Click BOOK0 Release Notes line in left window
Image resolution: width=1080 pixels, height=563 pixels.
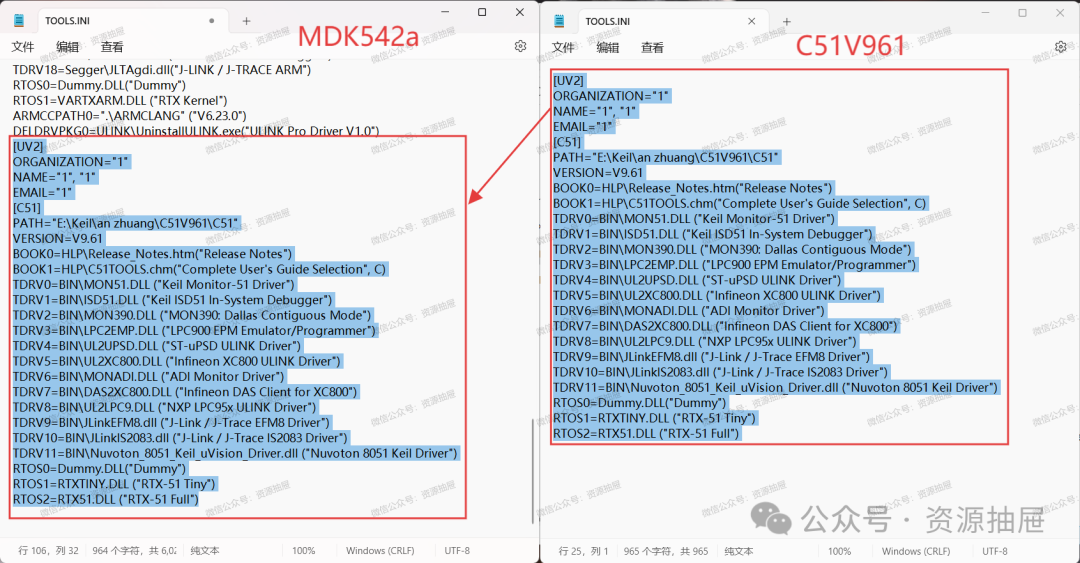[x=153, y=254]
